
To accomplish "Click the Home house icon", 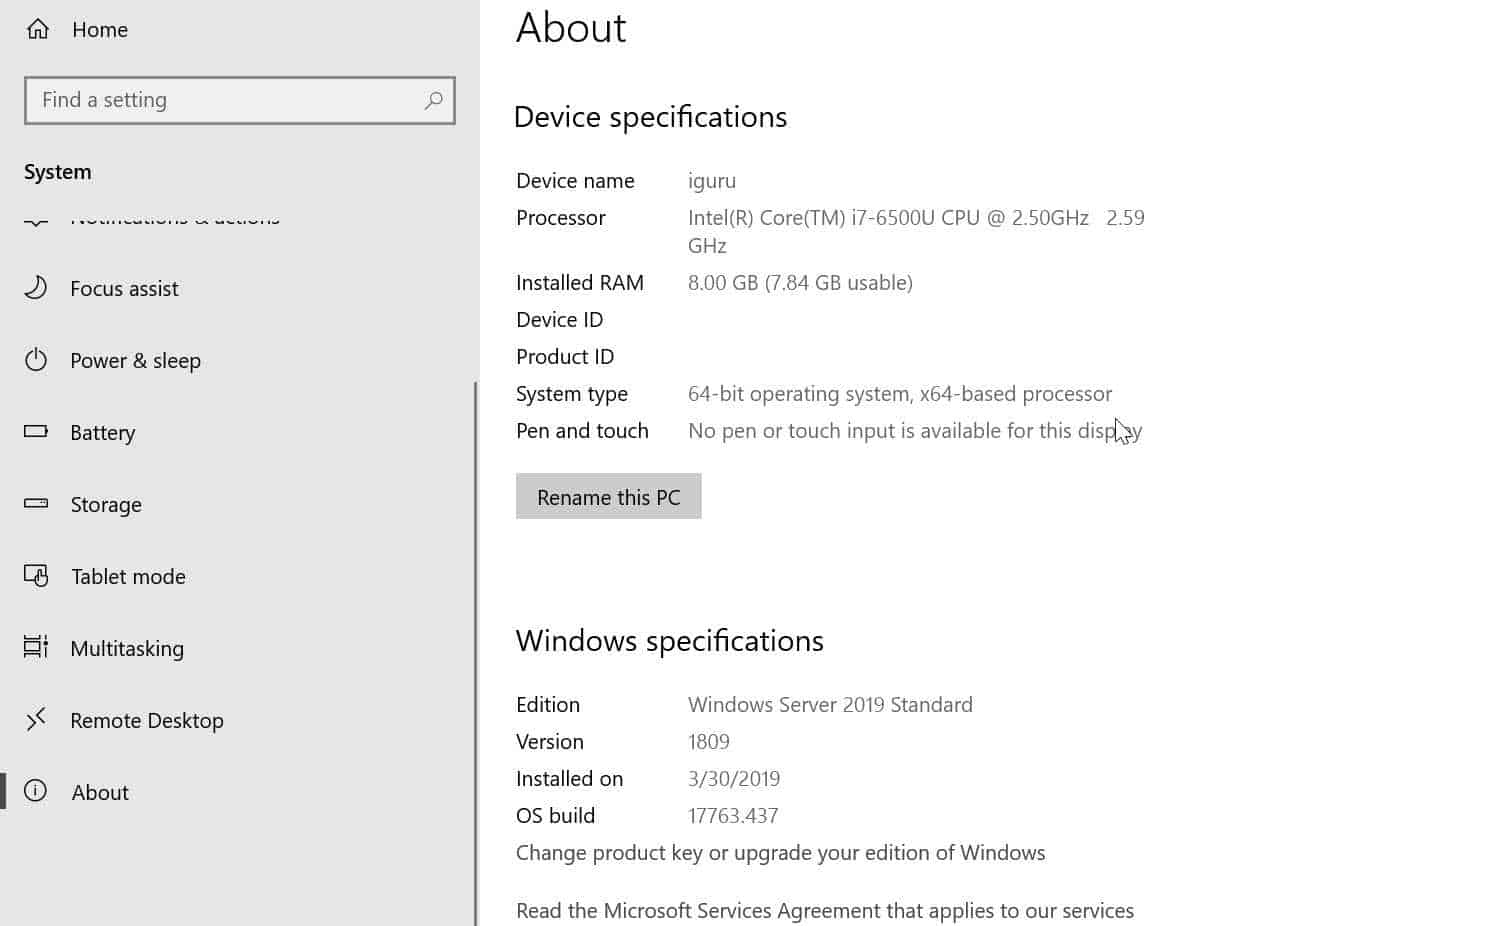I will tap(38, 29).
